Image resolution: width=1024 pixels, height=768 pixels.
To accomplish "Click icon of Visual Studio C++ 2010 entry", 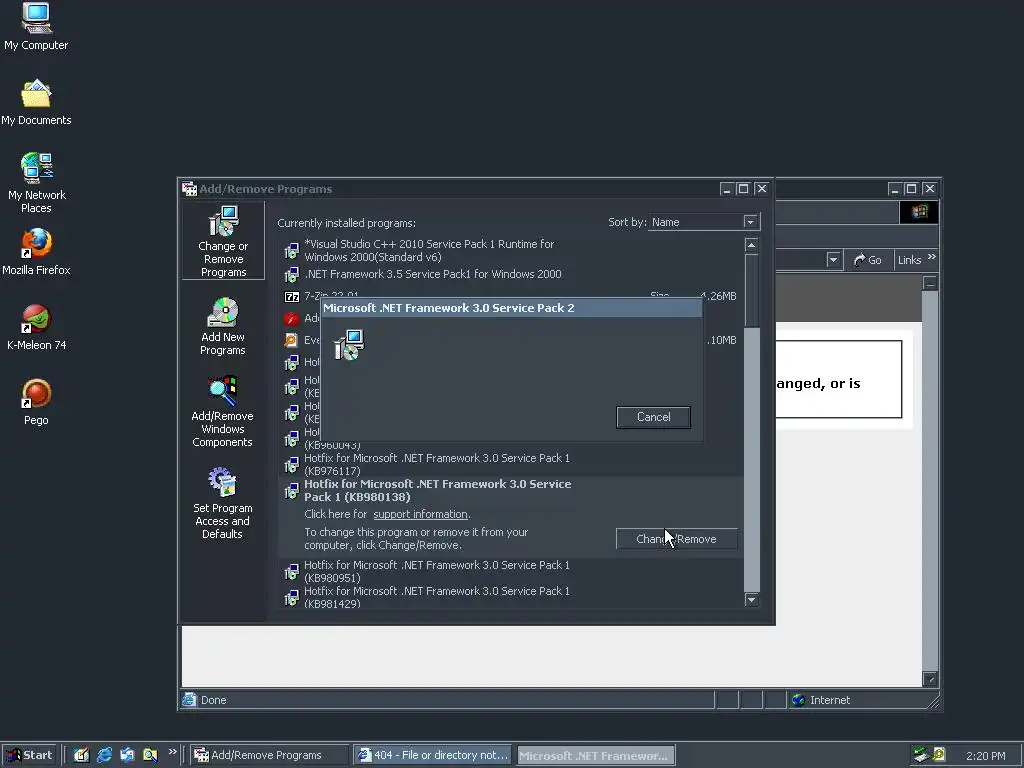I will click(x=291, y=250).
